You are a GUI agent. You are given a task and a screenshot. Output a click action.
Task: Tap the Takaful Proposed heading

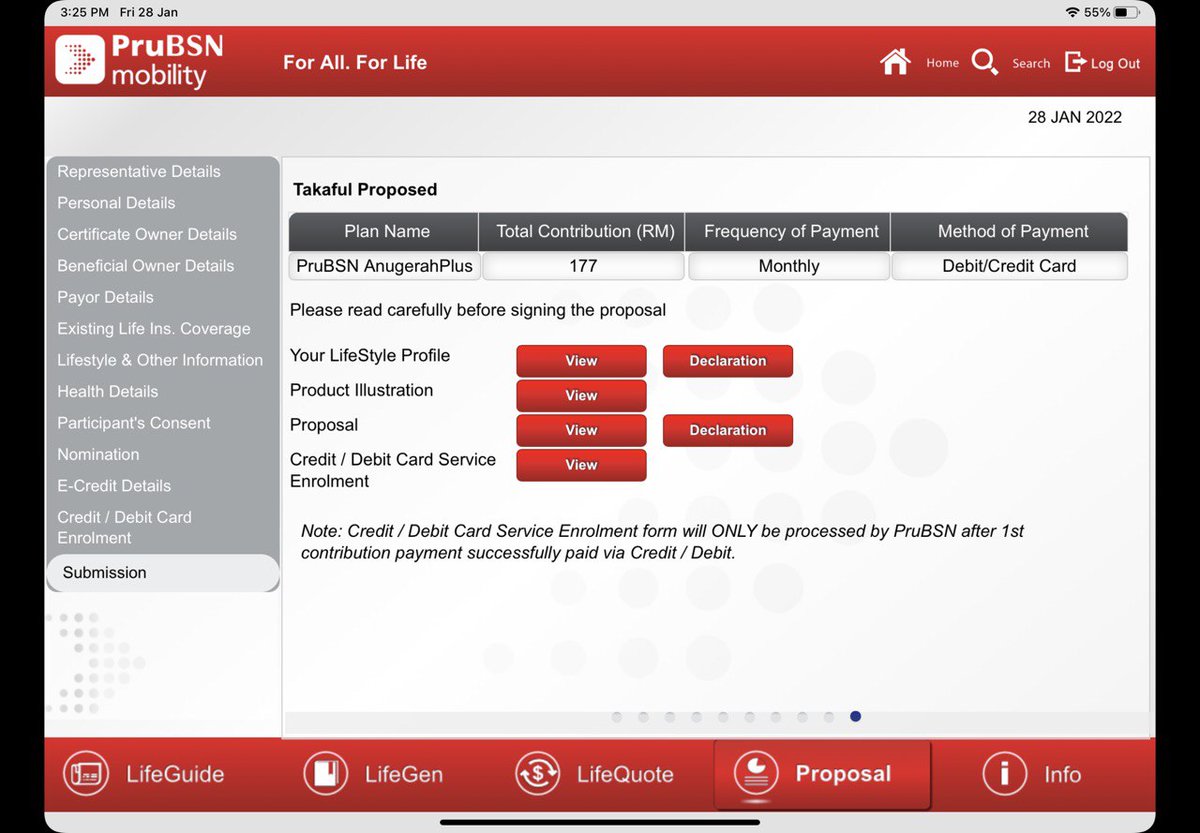pyautogui.click(x=365, y=189)
